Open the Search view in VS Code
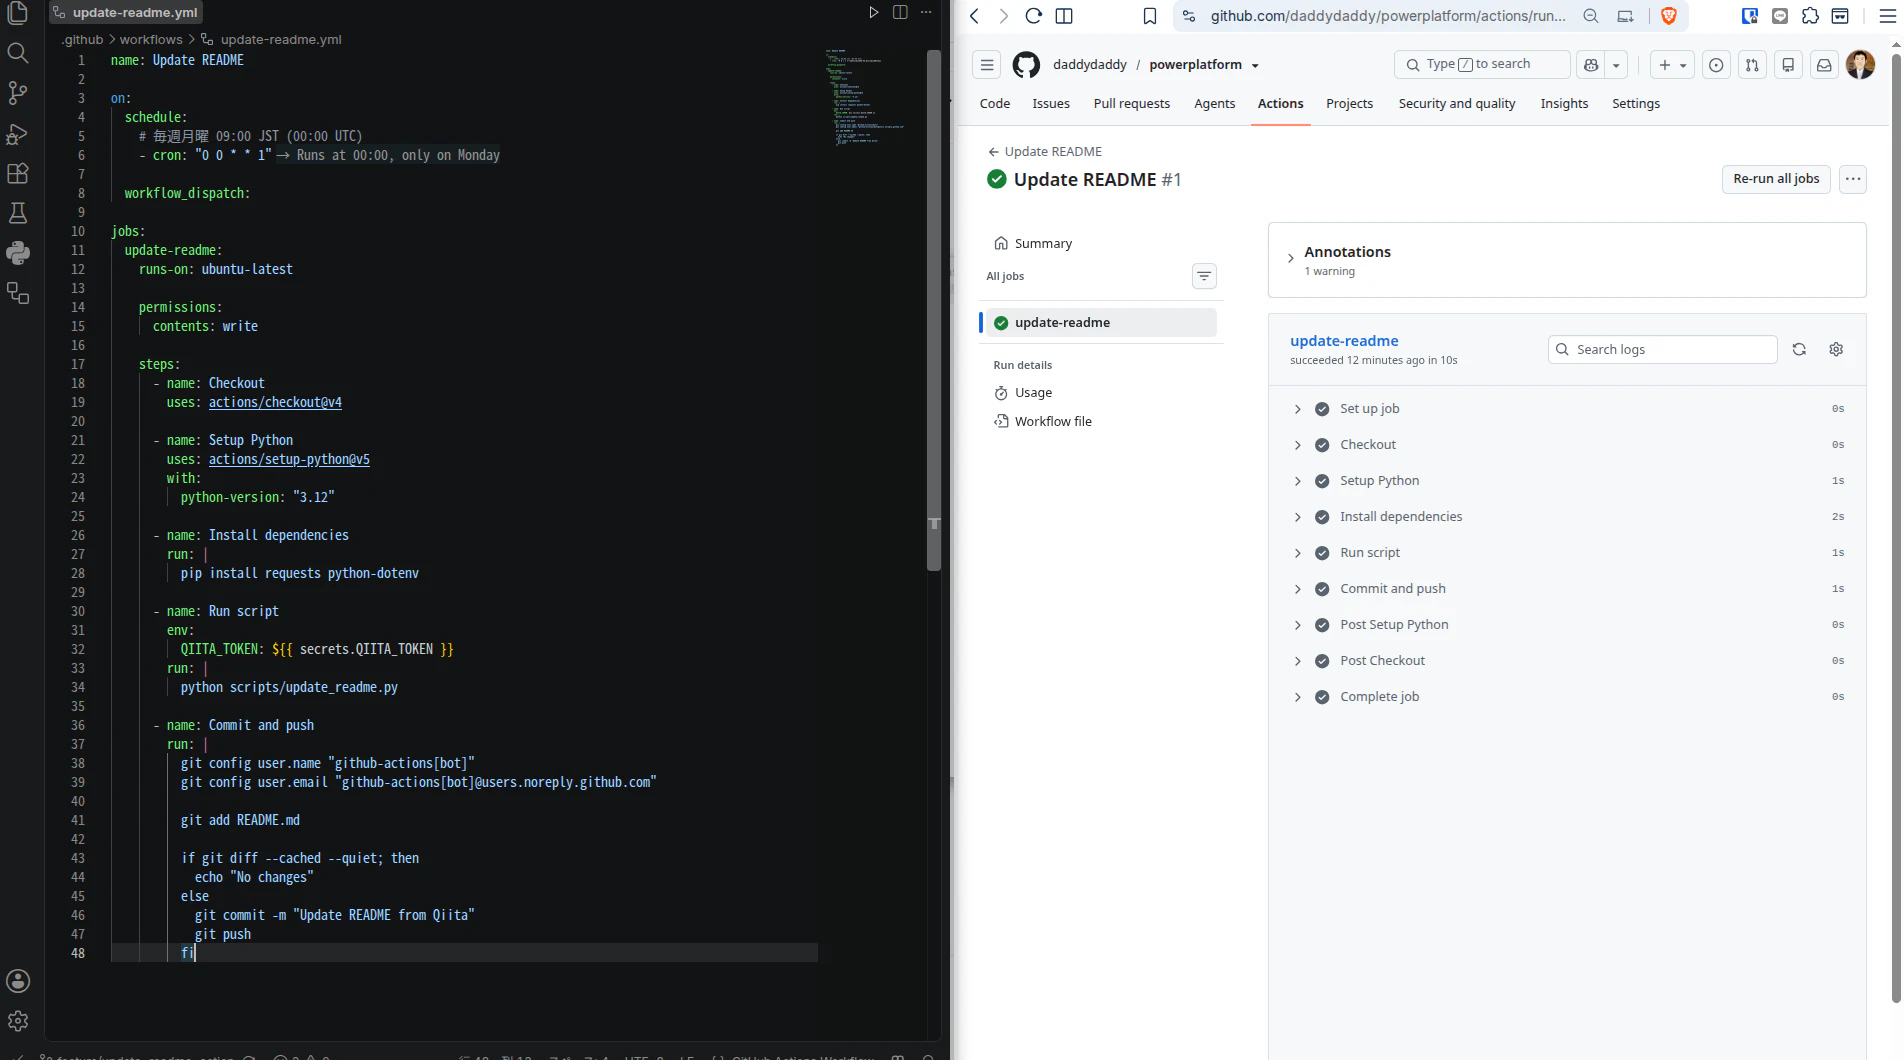Viewport: 1904px width, 1060px height. click(18, 53)
